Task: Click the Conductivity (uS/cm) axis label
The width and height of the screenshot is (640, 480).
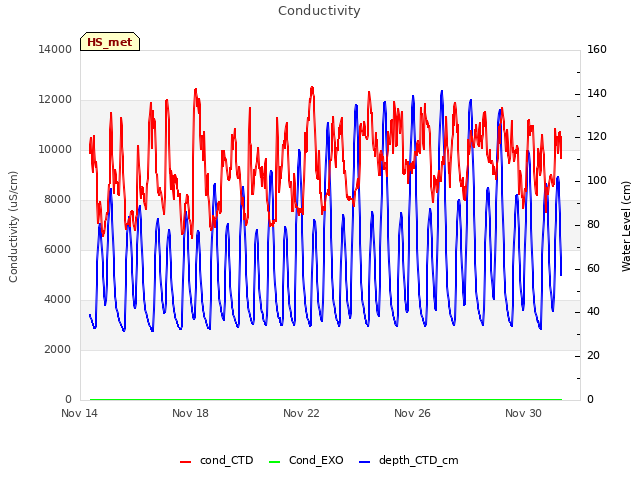Action: (13, 227)
